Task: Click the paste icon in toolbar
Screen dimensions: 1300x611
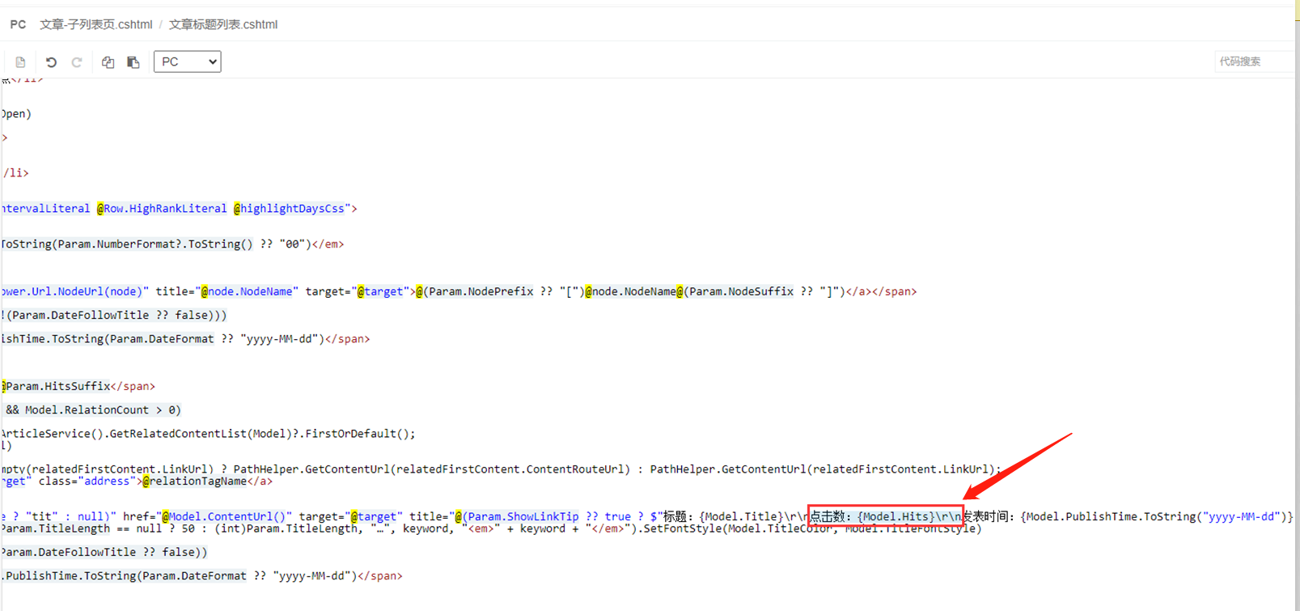Action: tap(133, 62)
